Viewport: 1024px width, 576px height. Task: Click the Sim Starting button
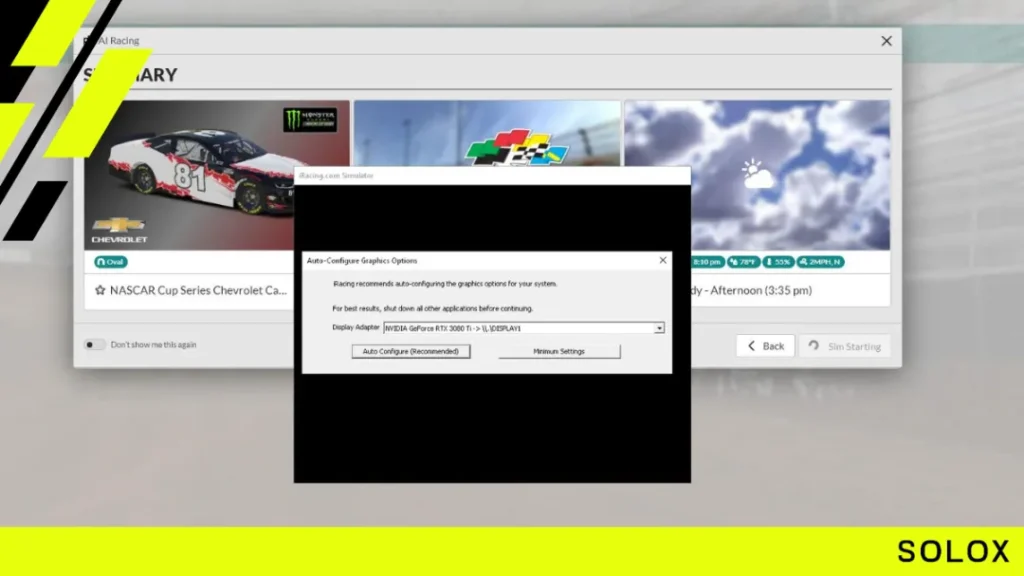(x=845, y=345)
